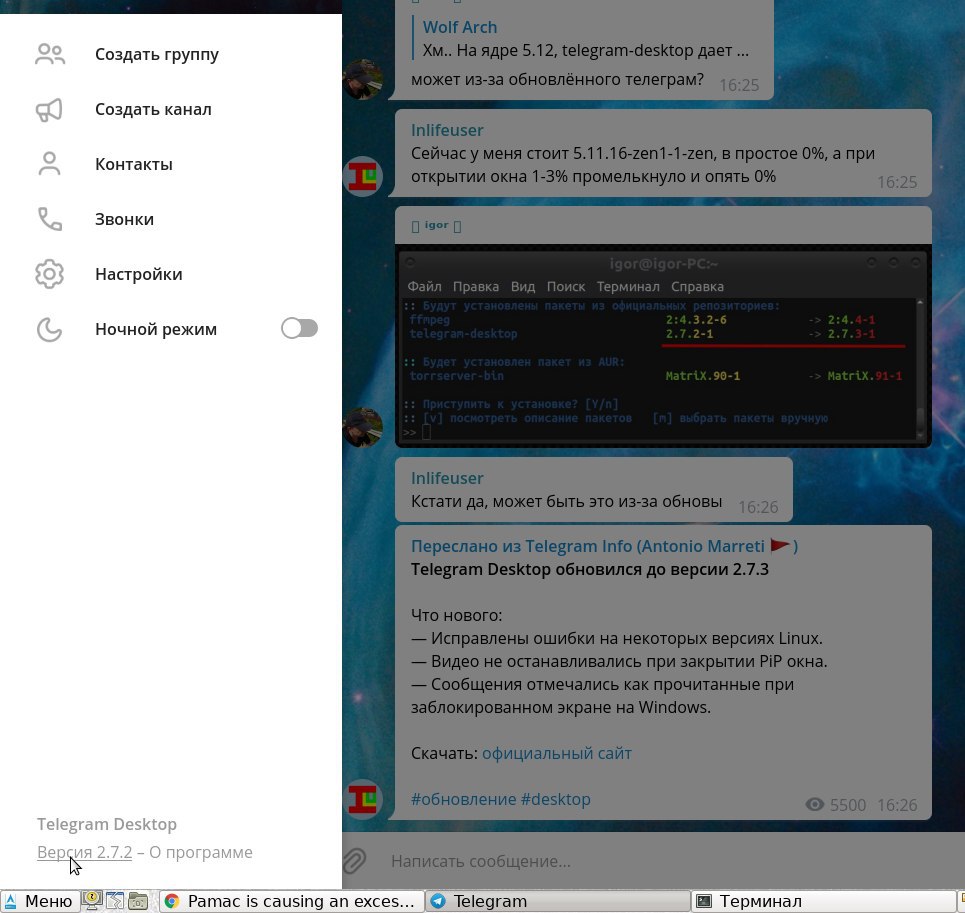Click the taskbar window switcher launcher icon
This screenshot has width=965, height=913.
click(x=115, y=901)
